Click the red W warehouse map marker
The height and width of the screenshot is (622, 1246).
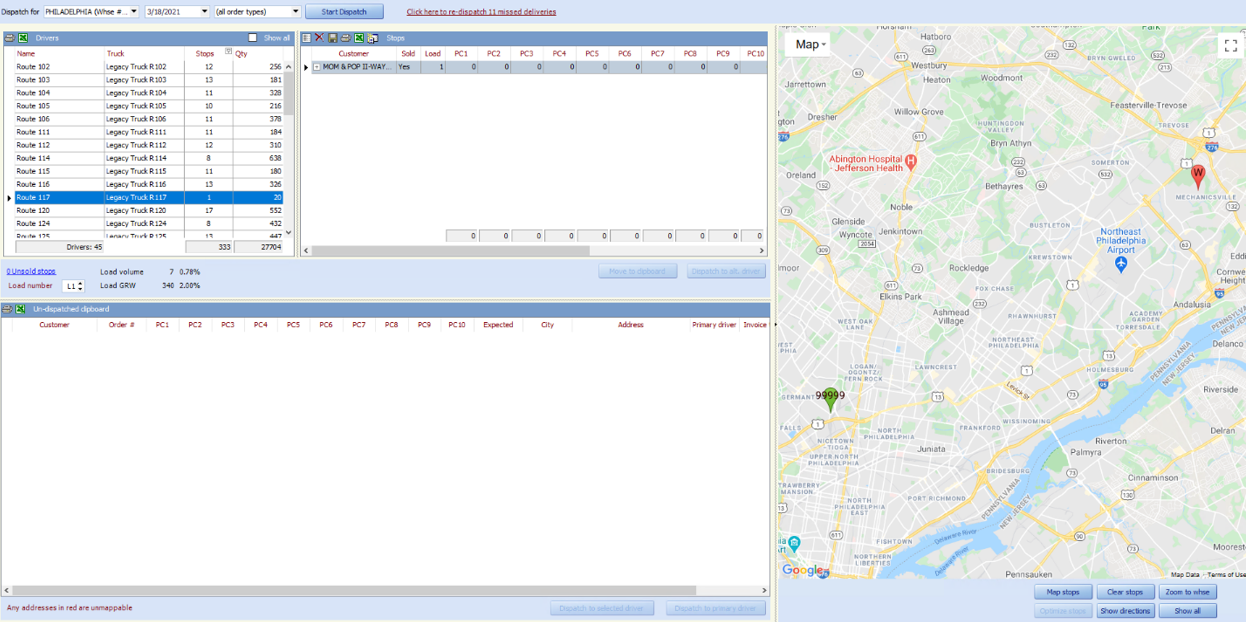coord(1198,176)
